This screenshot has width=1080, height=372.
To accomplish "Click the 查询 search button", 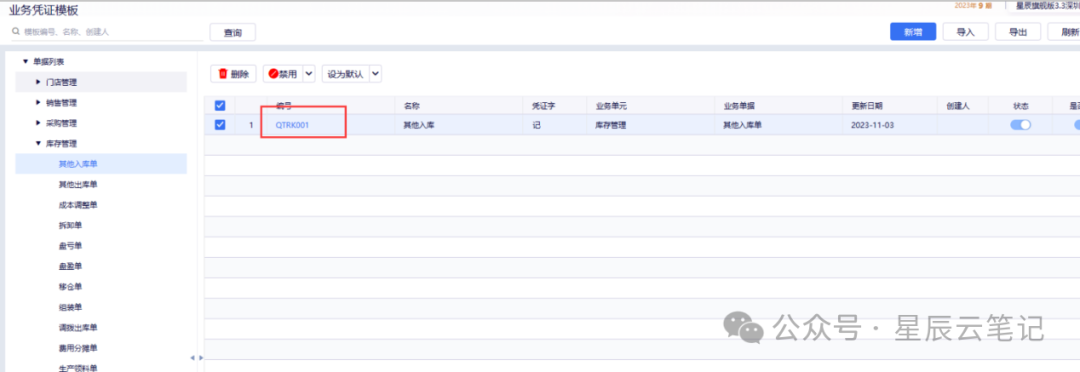I will pyautogui.click(x=233, y=32).
